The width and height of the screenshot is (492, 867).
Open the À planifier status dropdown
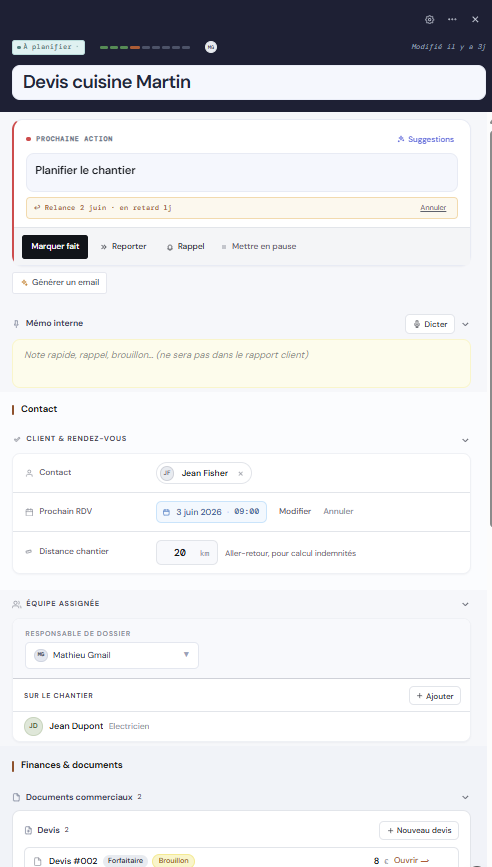tap(49, 47)
